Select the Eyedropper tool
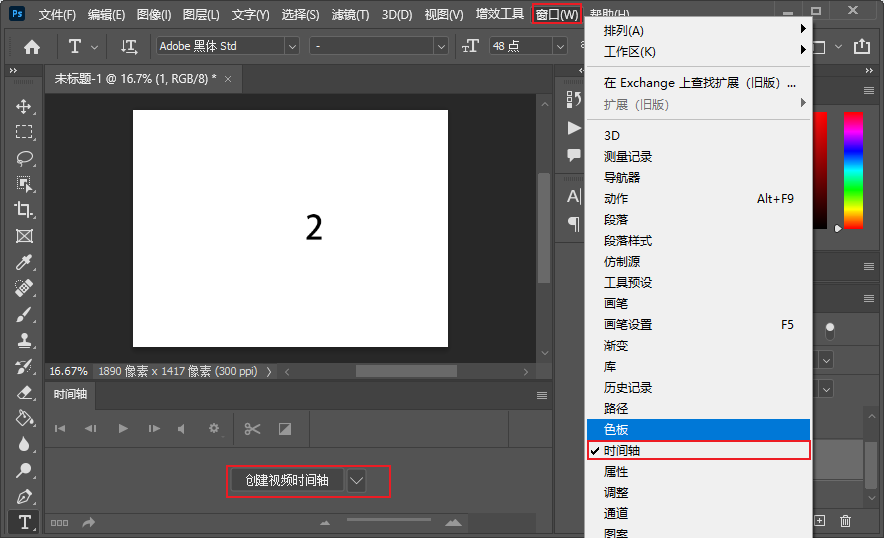This screenshot has width=884, height=538. click(x=24, y=262)
